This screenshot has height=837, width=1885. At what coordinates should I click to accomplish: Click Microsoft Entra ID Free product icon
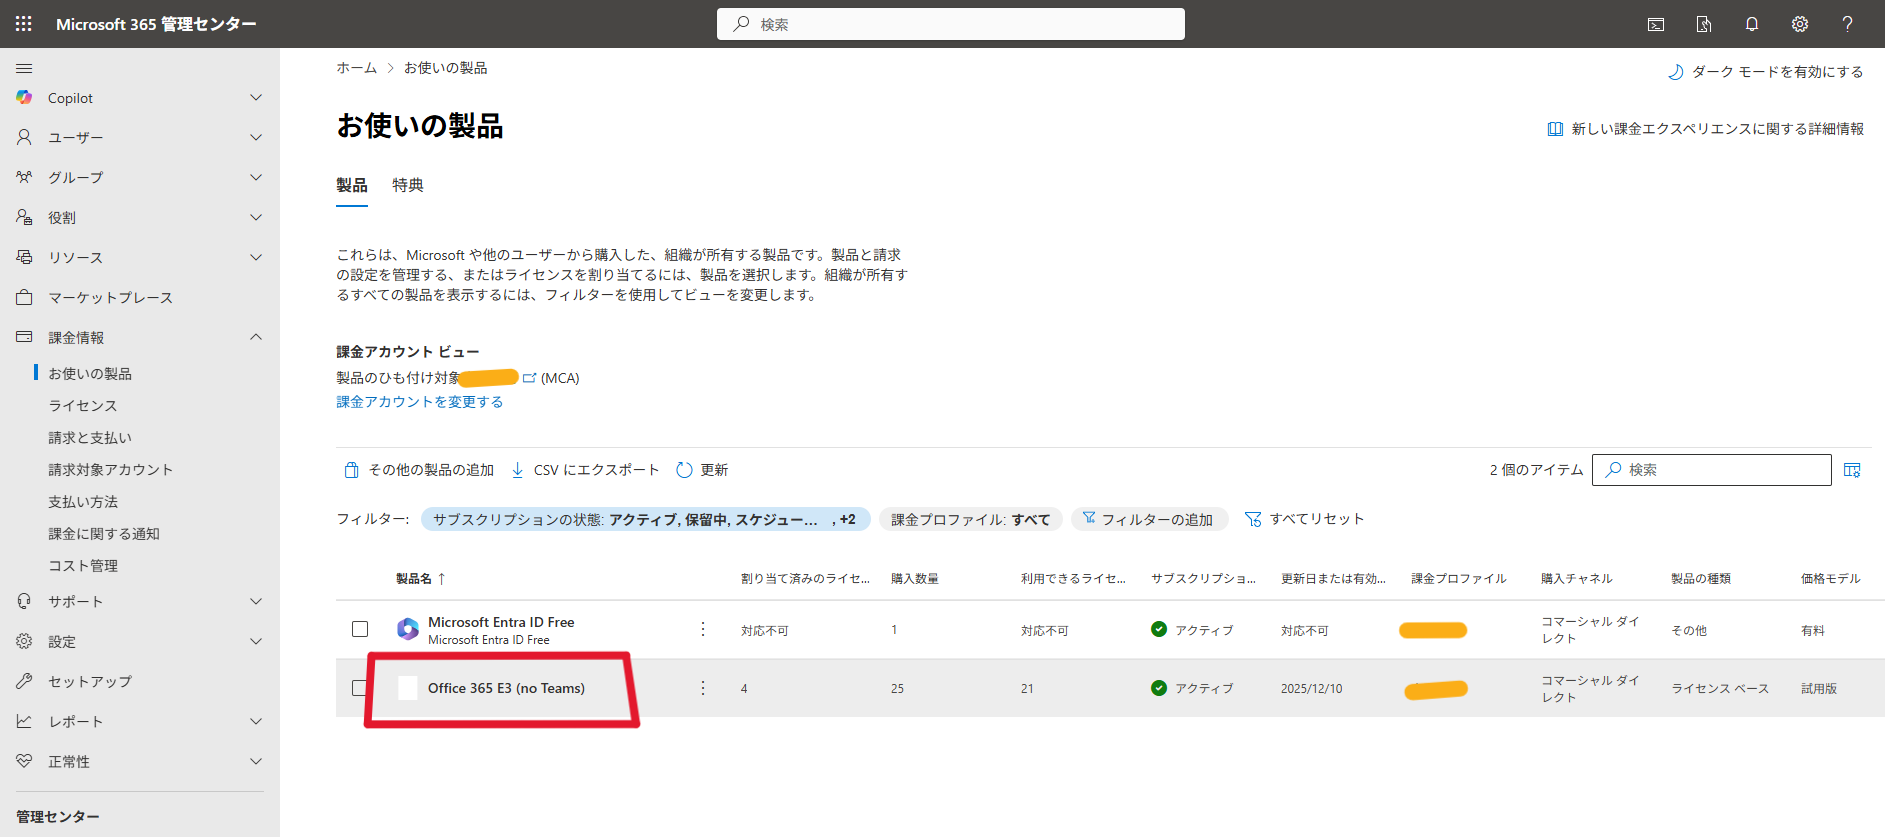(x=408, y=629)
